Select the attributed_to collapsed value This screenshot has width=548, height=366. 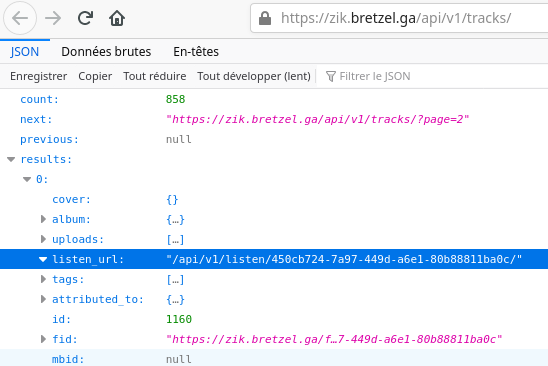click(175, 299)
